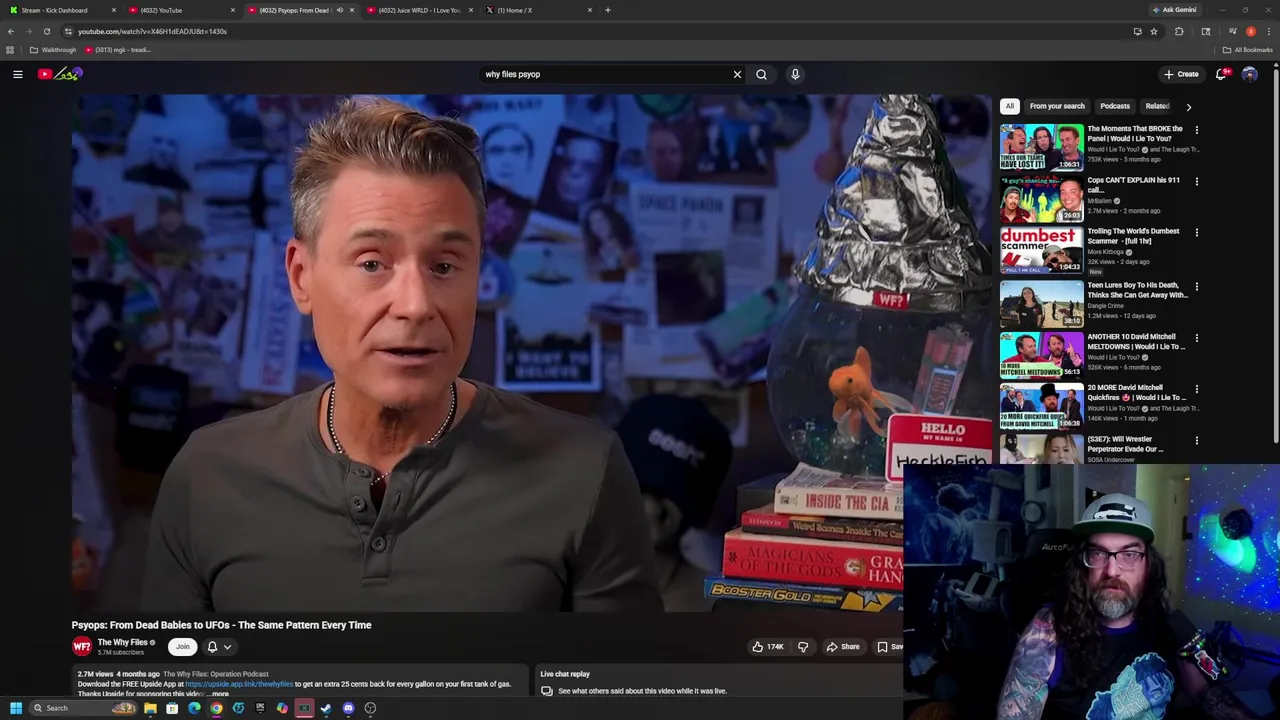Image resolution: width=1280 pixels, height=720 pixels.
Task: Clear the search box with X
Action: click(x=737, y=74)
